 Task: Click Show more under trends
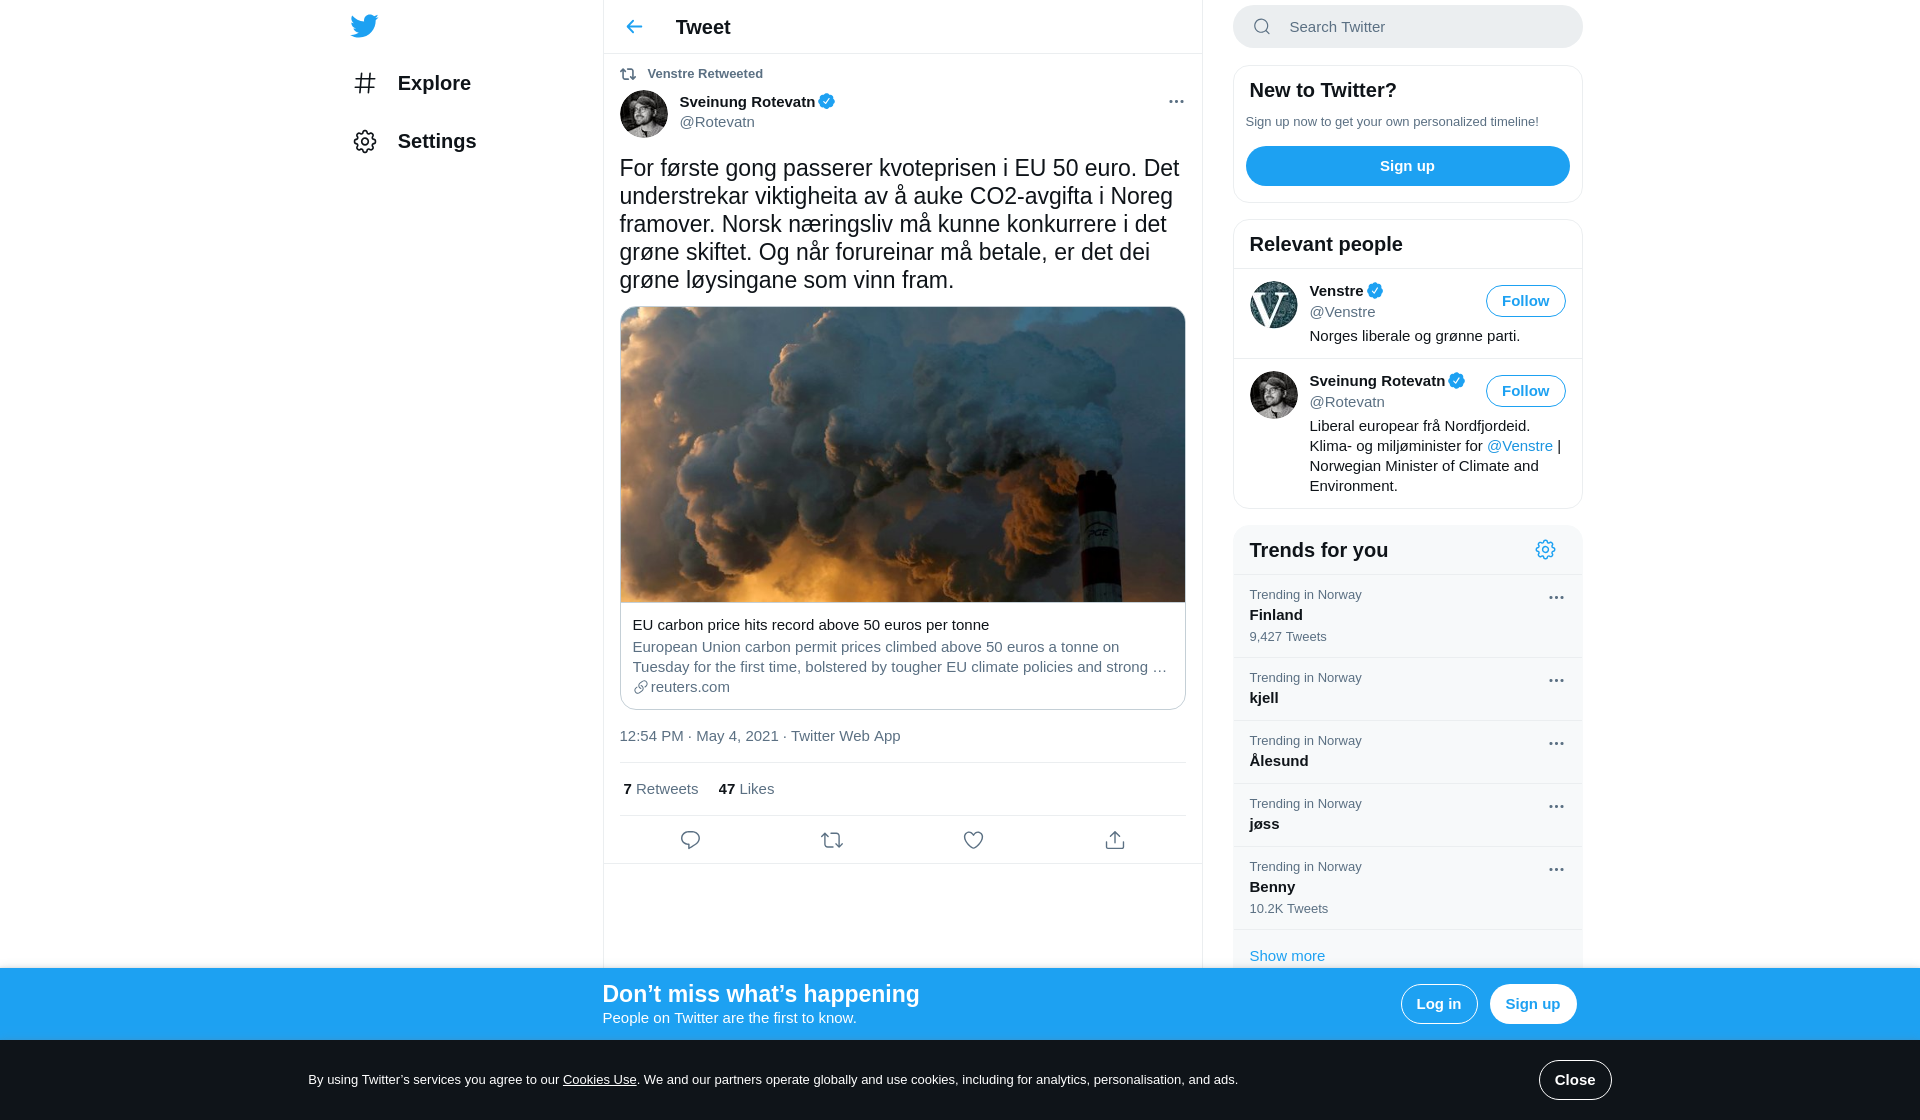click(1287, 956)
